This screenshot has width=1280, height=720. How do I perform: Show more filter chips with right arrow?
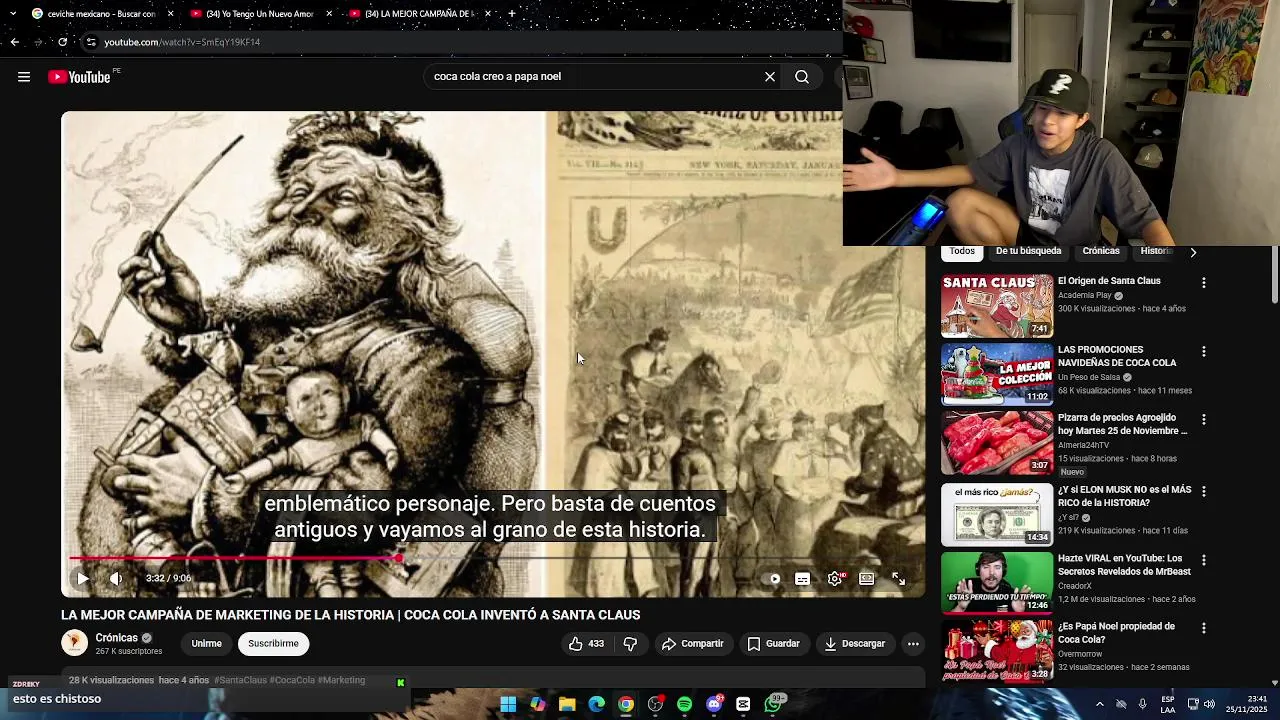[1192, 252]
